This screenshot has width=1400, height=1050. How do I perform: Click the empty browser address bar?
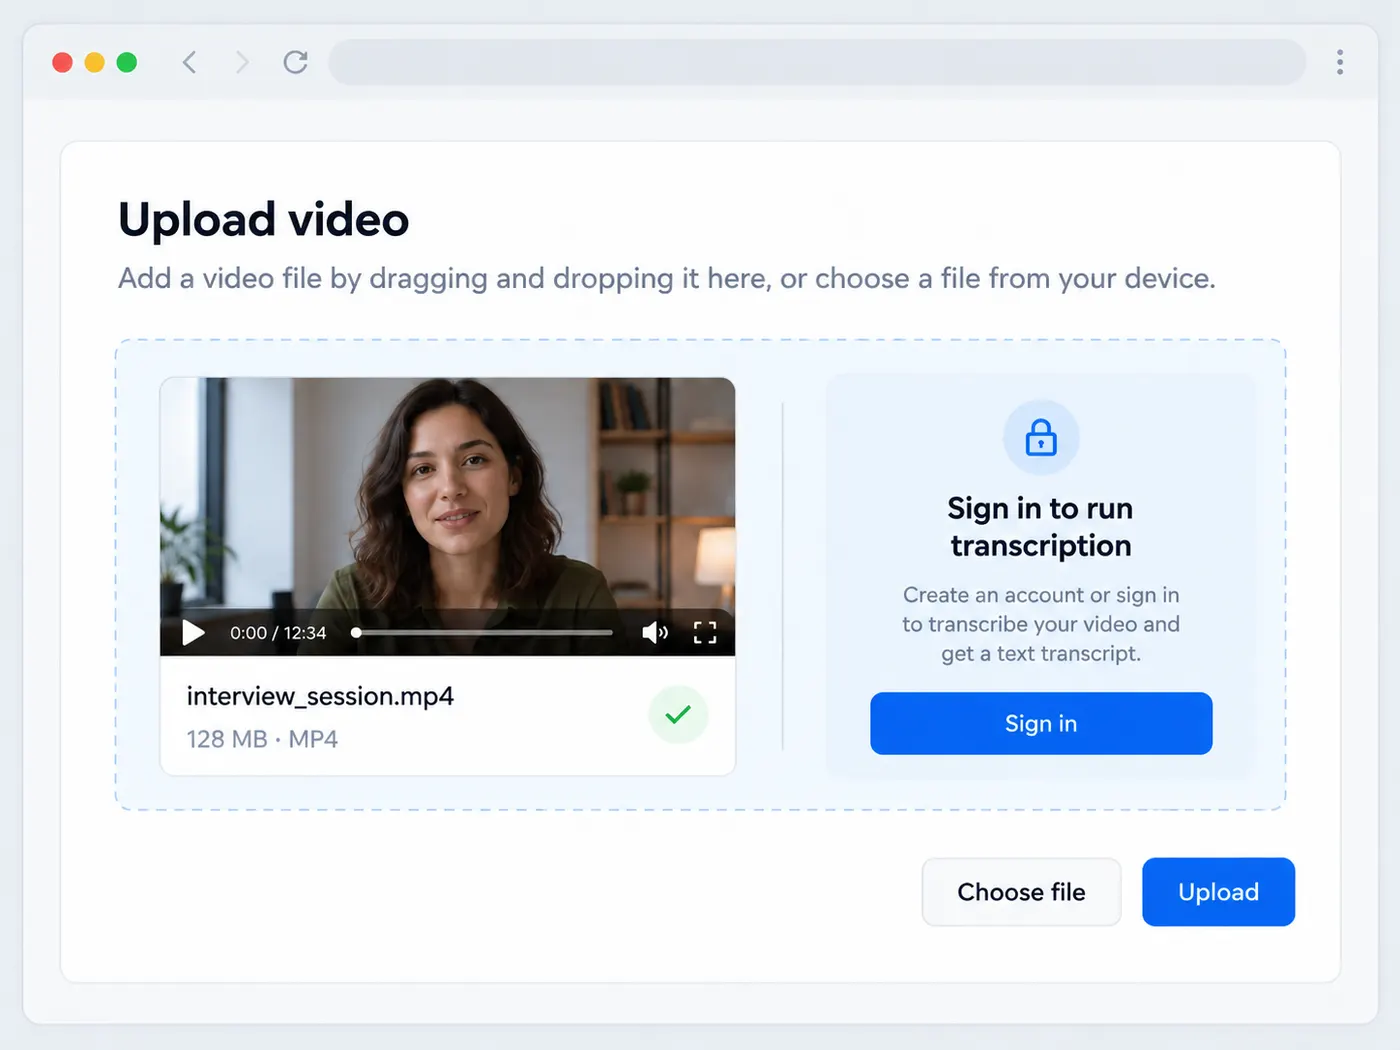click(x=817, y=62)
